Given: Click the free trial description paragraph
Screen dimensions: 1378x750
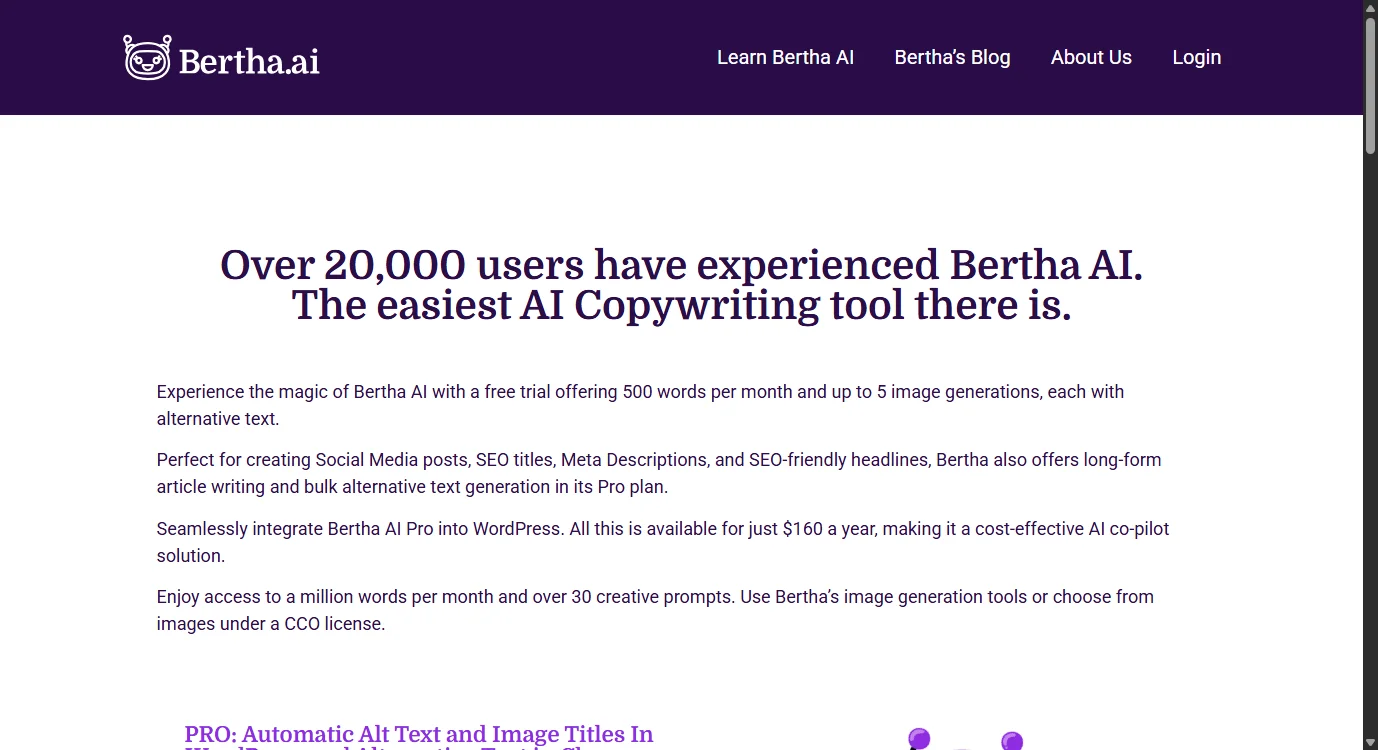Looking at the screenshot, I should 640,405.
